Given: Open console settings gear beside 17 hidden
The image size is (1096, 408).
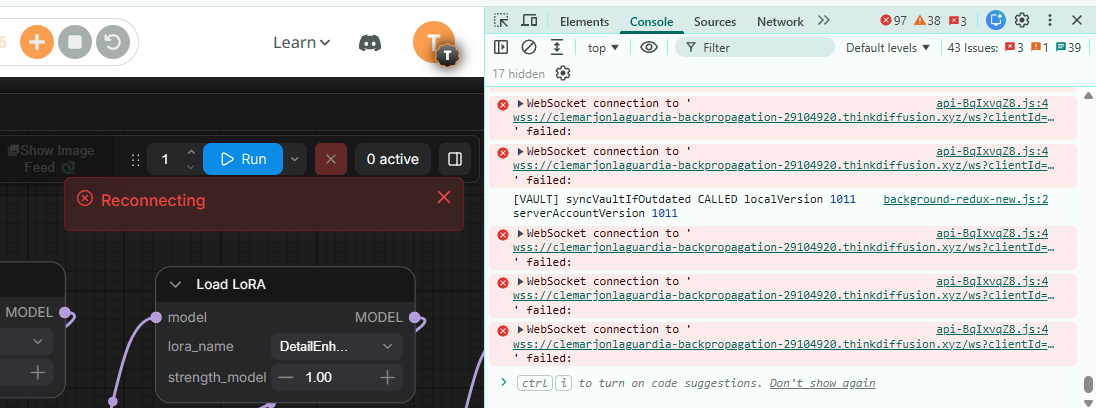Looking at the screenshot, I should click(563, 73).
